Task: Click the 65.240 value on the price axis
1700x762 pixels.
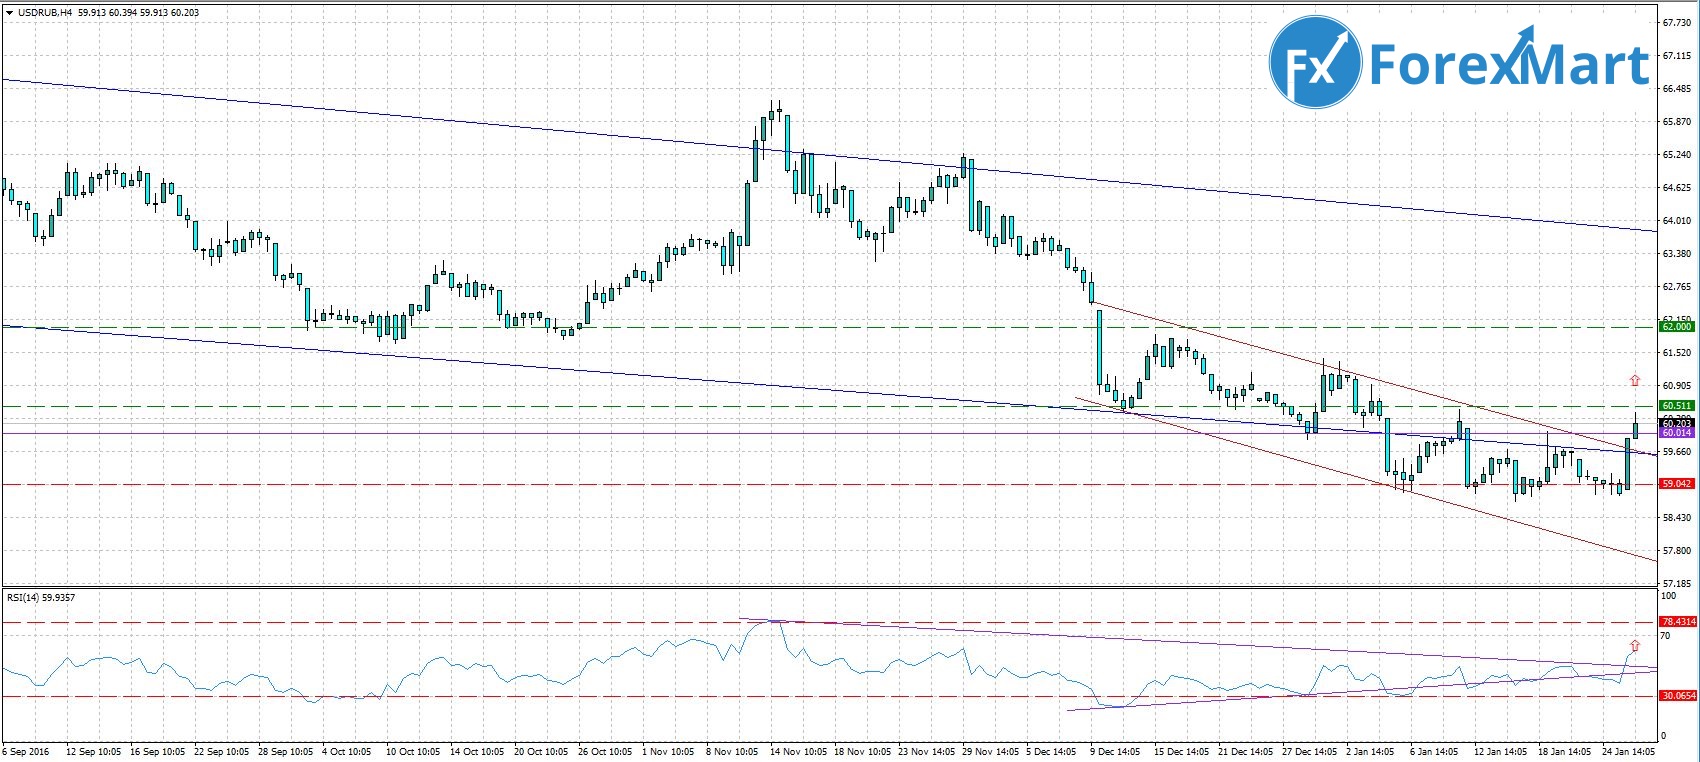Action: [1676, 155]
